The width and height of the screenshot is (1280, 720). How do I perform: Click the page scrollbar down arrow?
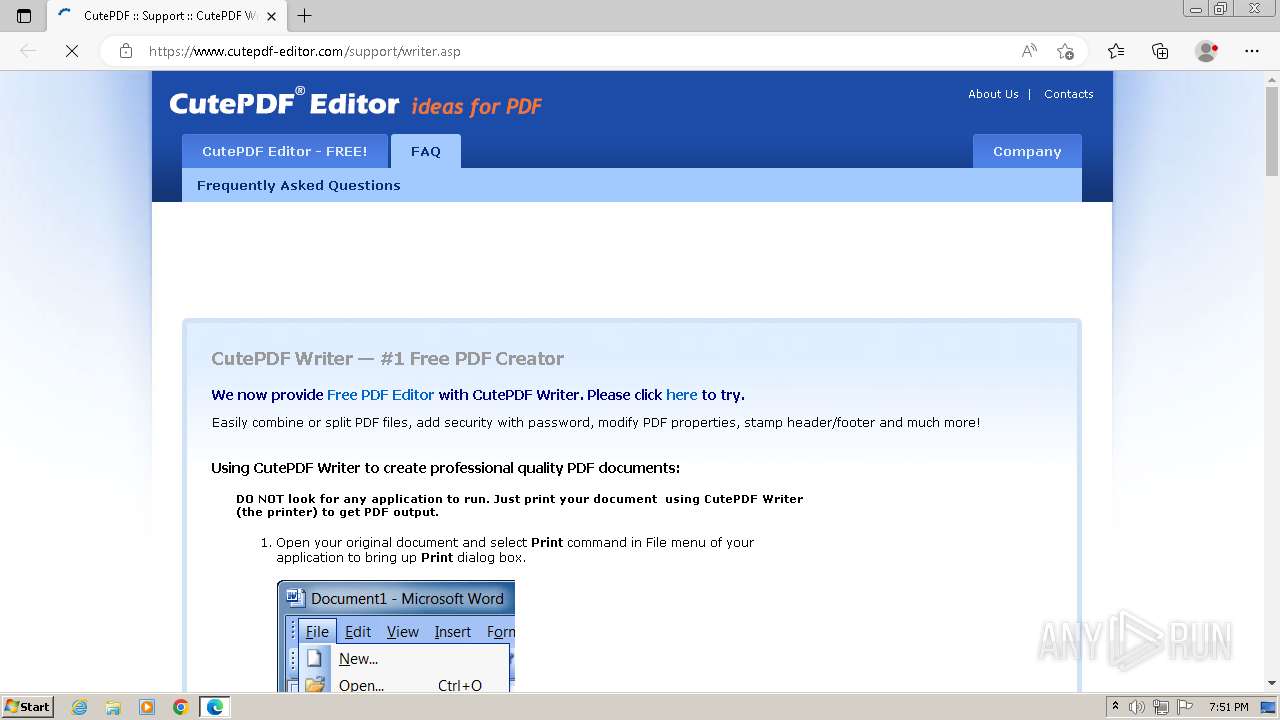1271,684
